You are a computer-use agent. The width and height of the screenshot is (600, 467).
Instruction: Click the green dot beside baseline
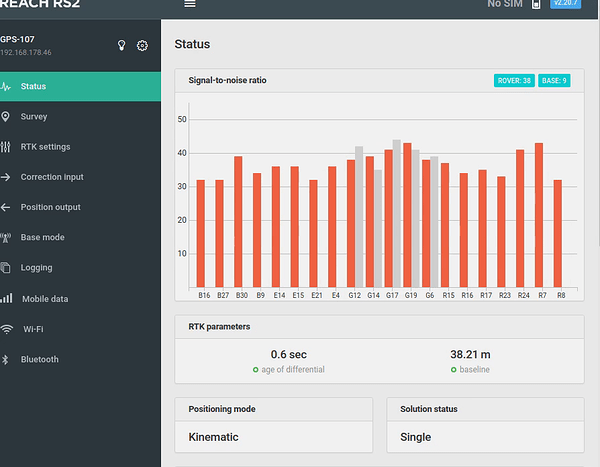(453, 370)
